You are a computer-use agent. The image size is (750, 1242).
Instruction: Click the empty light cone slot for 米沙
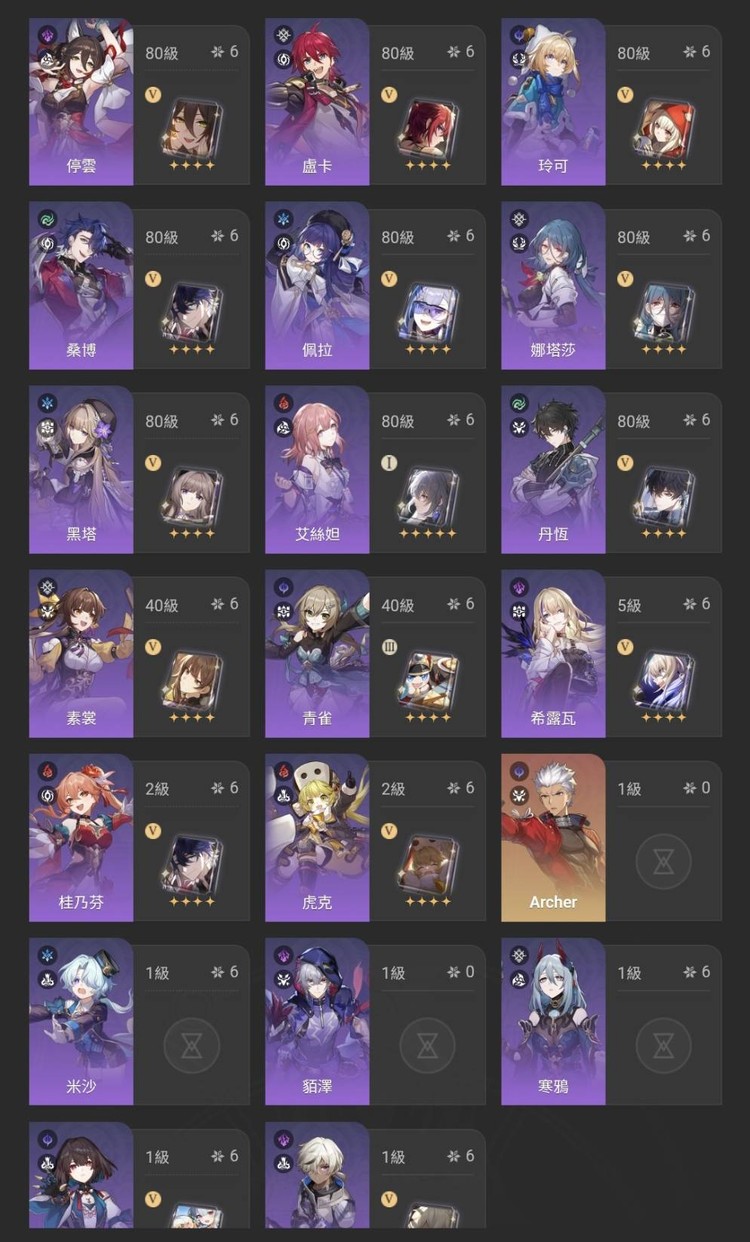[191, 1045]
